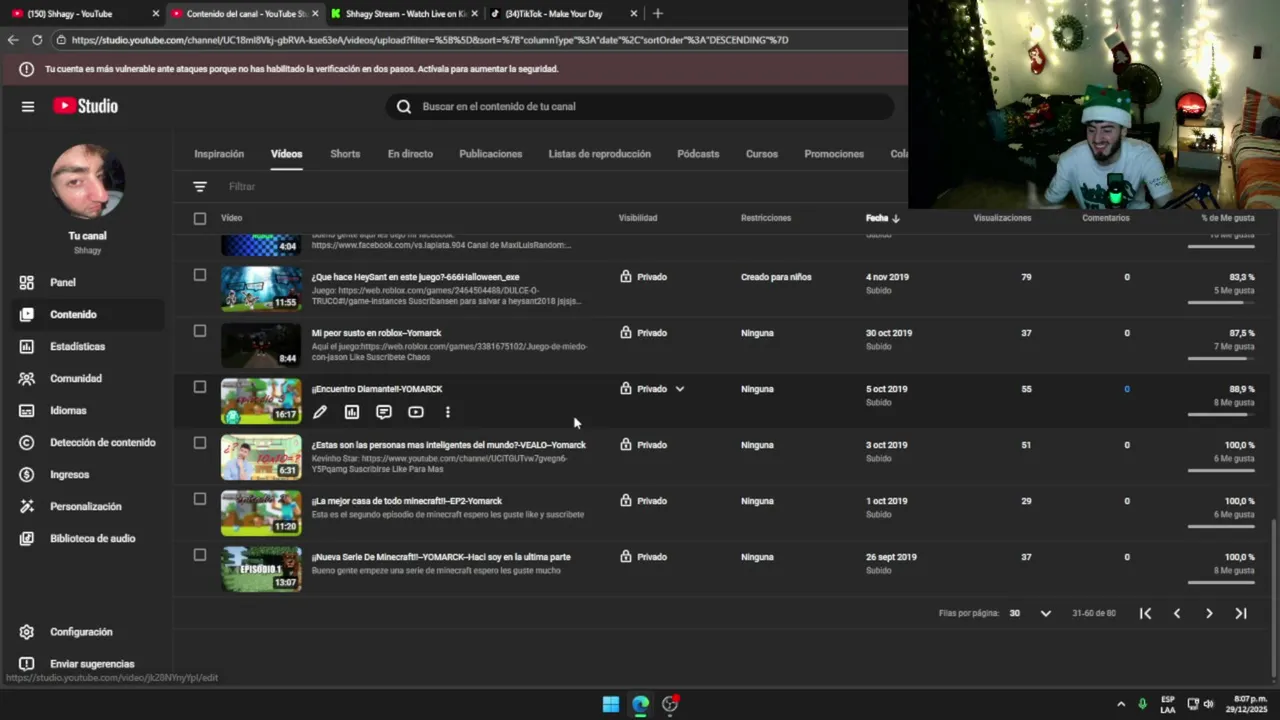
Task: Switch to the Cursos tab
Action: [762, 154]
